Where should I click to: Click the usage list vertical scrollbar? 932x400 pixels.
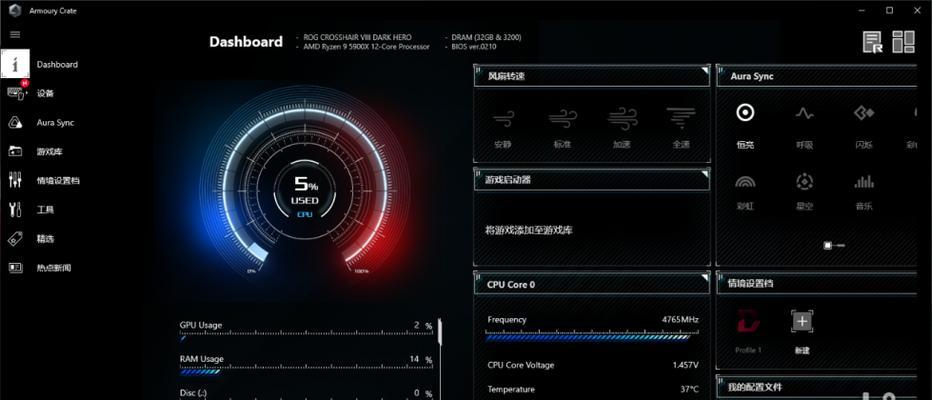(x=440, y=332)
